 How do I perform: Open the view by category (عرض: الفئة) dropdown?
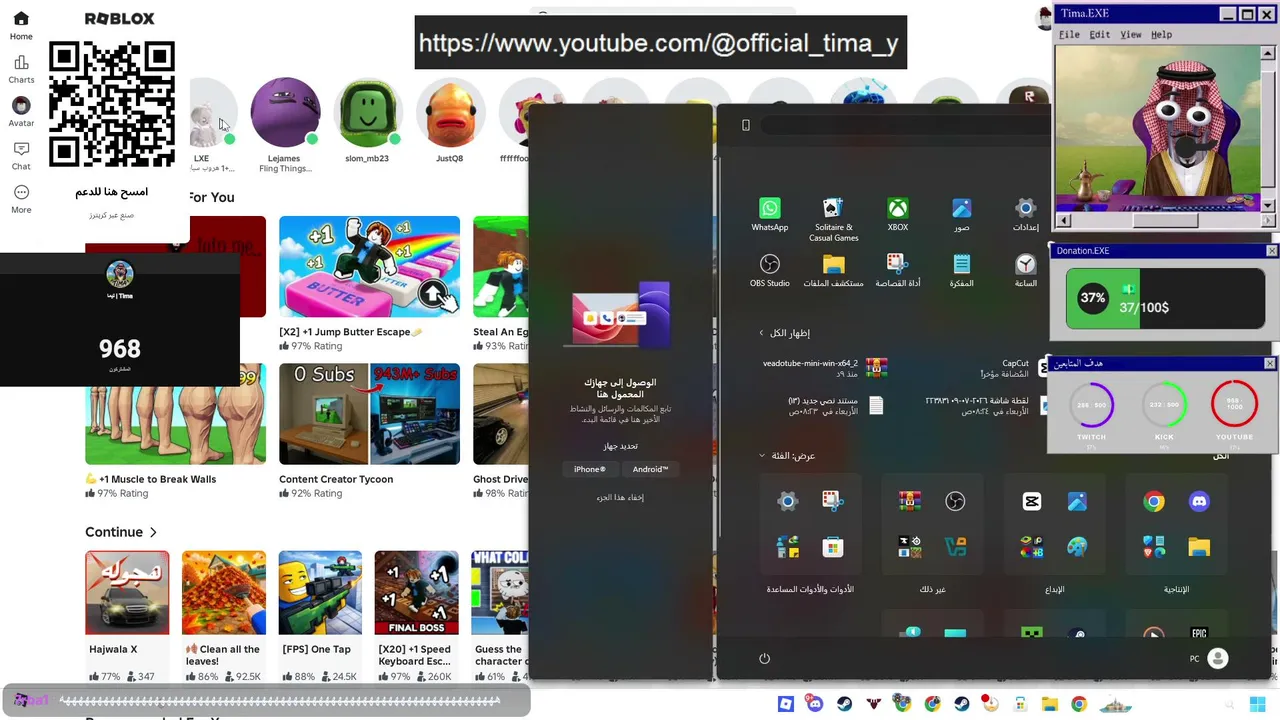pos(787,456)
